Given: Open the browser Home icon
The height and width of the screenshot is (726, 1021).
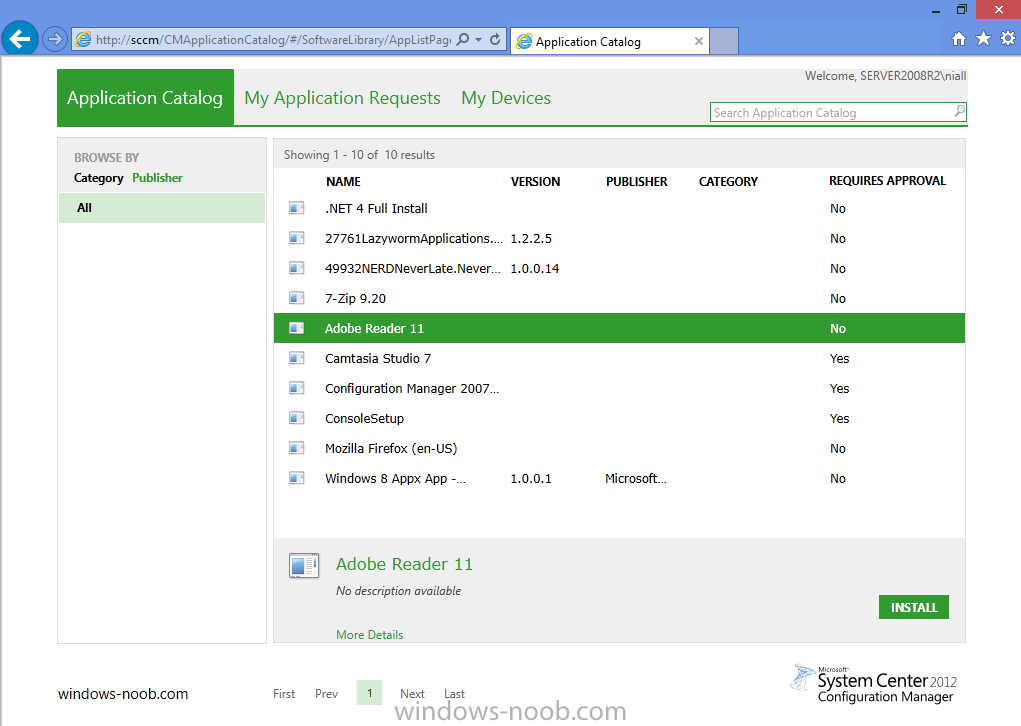Looking at the screenshot, I should click(958, 39).
